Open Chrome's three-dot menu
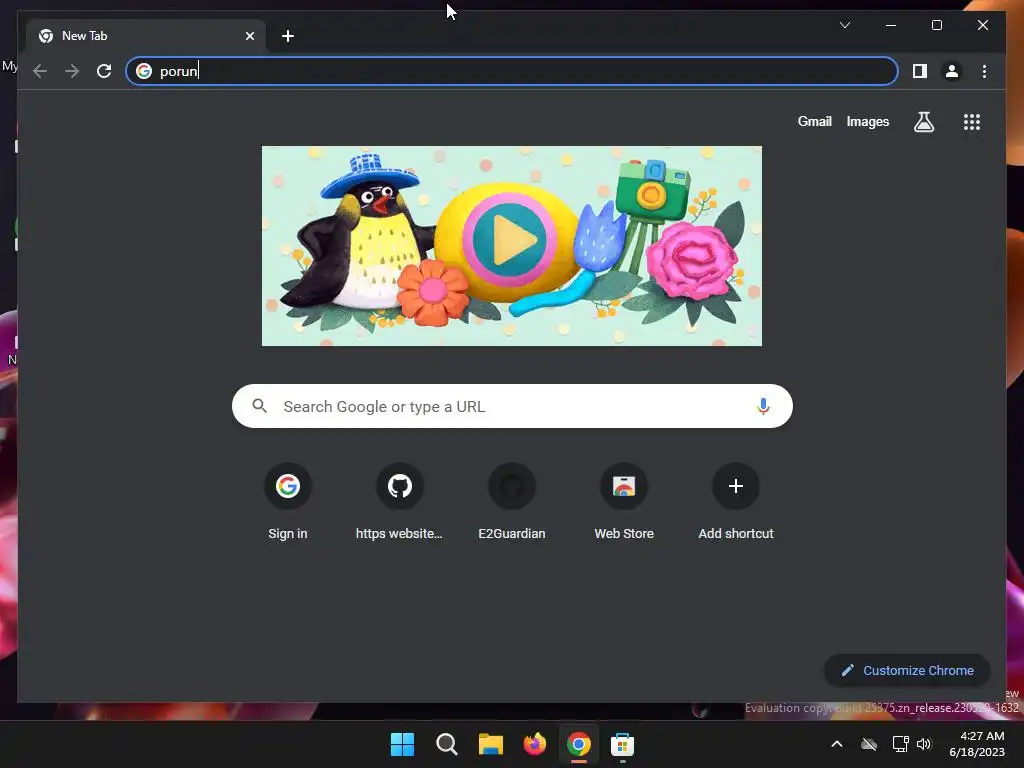This screenshot has width=1024, height=768. click(984, 71)
